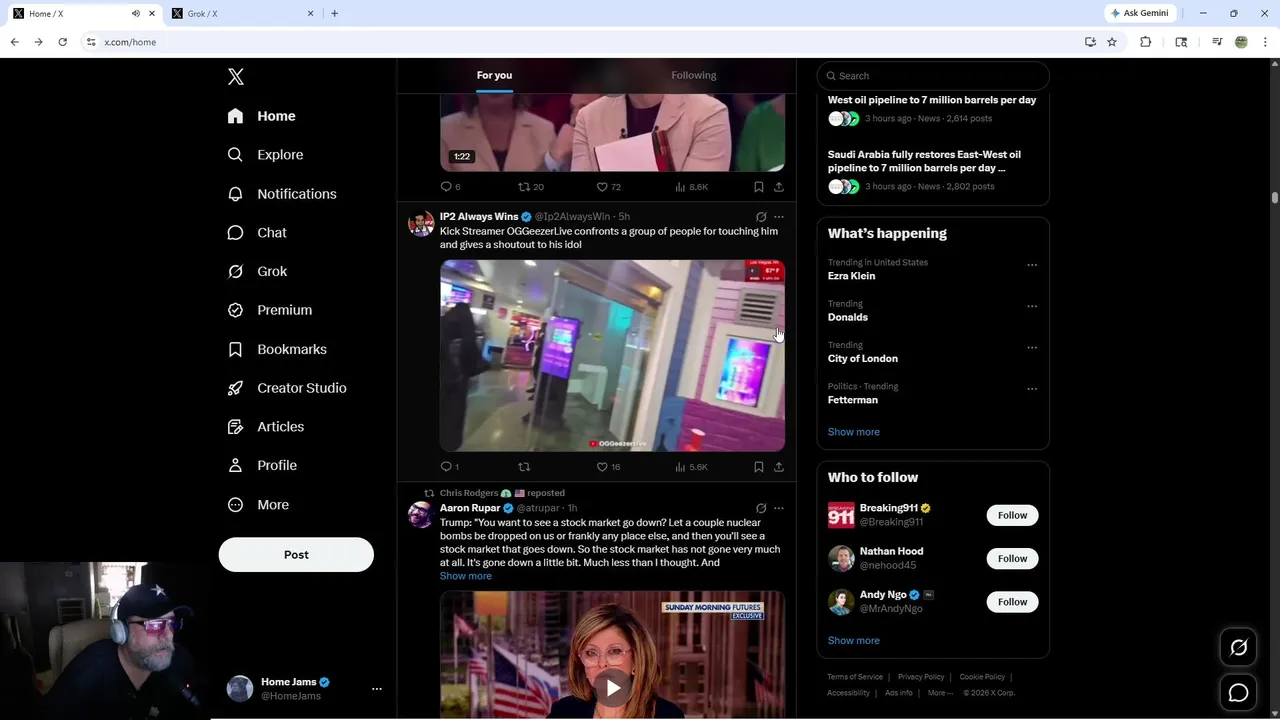Open Articles in sidebar
The width and height of the screenshot is (1280, 720).
266,427
